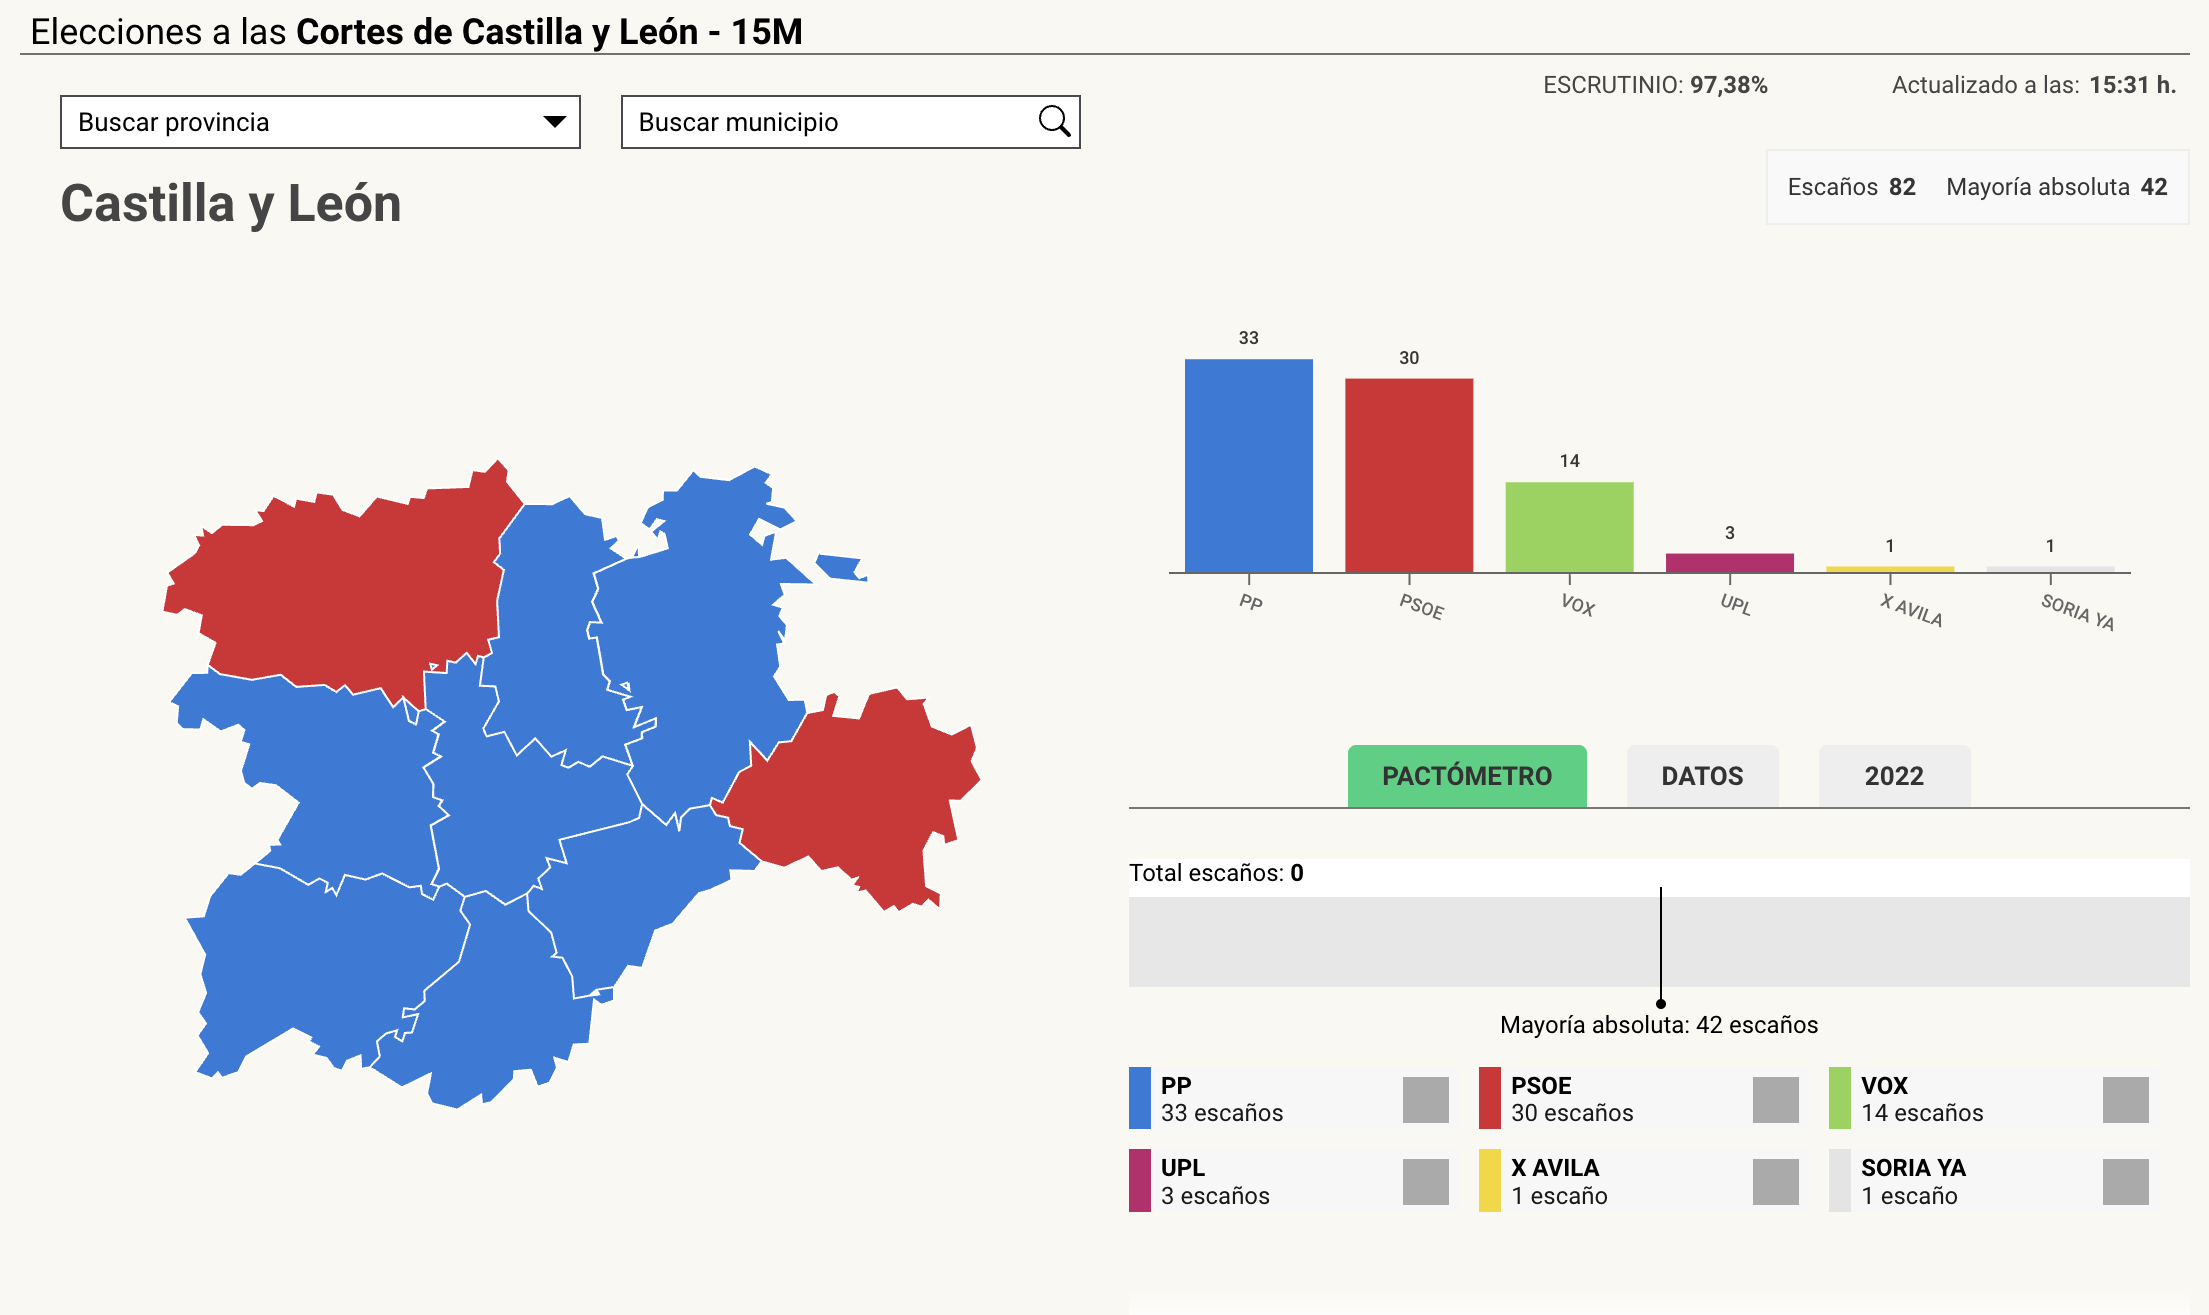Screen dimensions: 2209x1315
Task: Toggle the SORIA YA checkbox
Action: pos(2125,1182)
